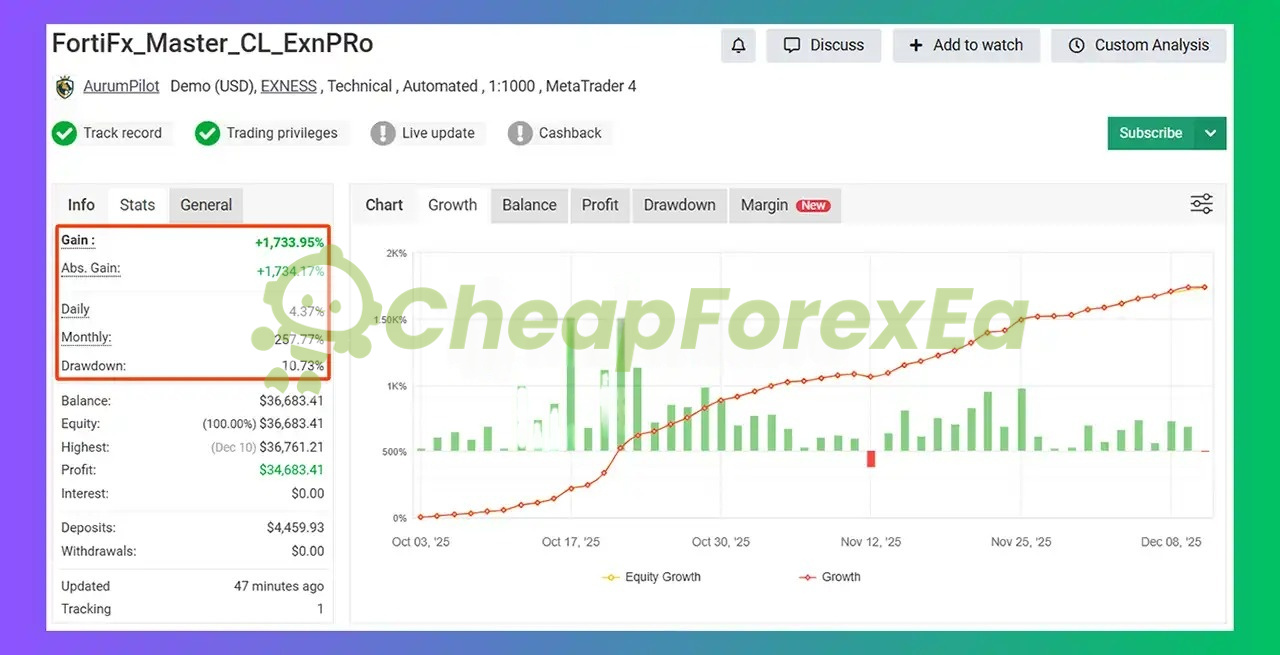
Task: Open the AurumPilot profile link
Action: pyautogui.click(x=121, y=86)
